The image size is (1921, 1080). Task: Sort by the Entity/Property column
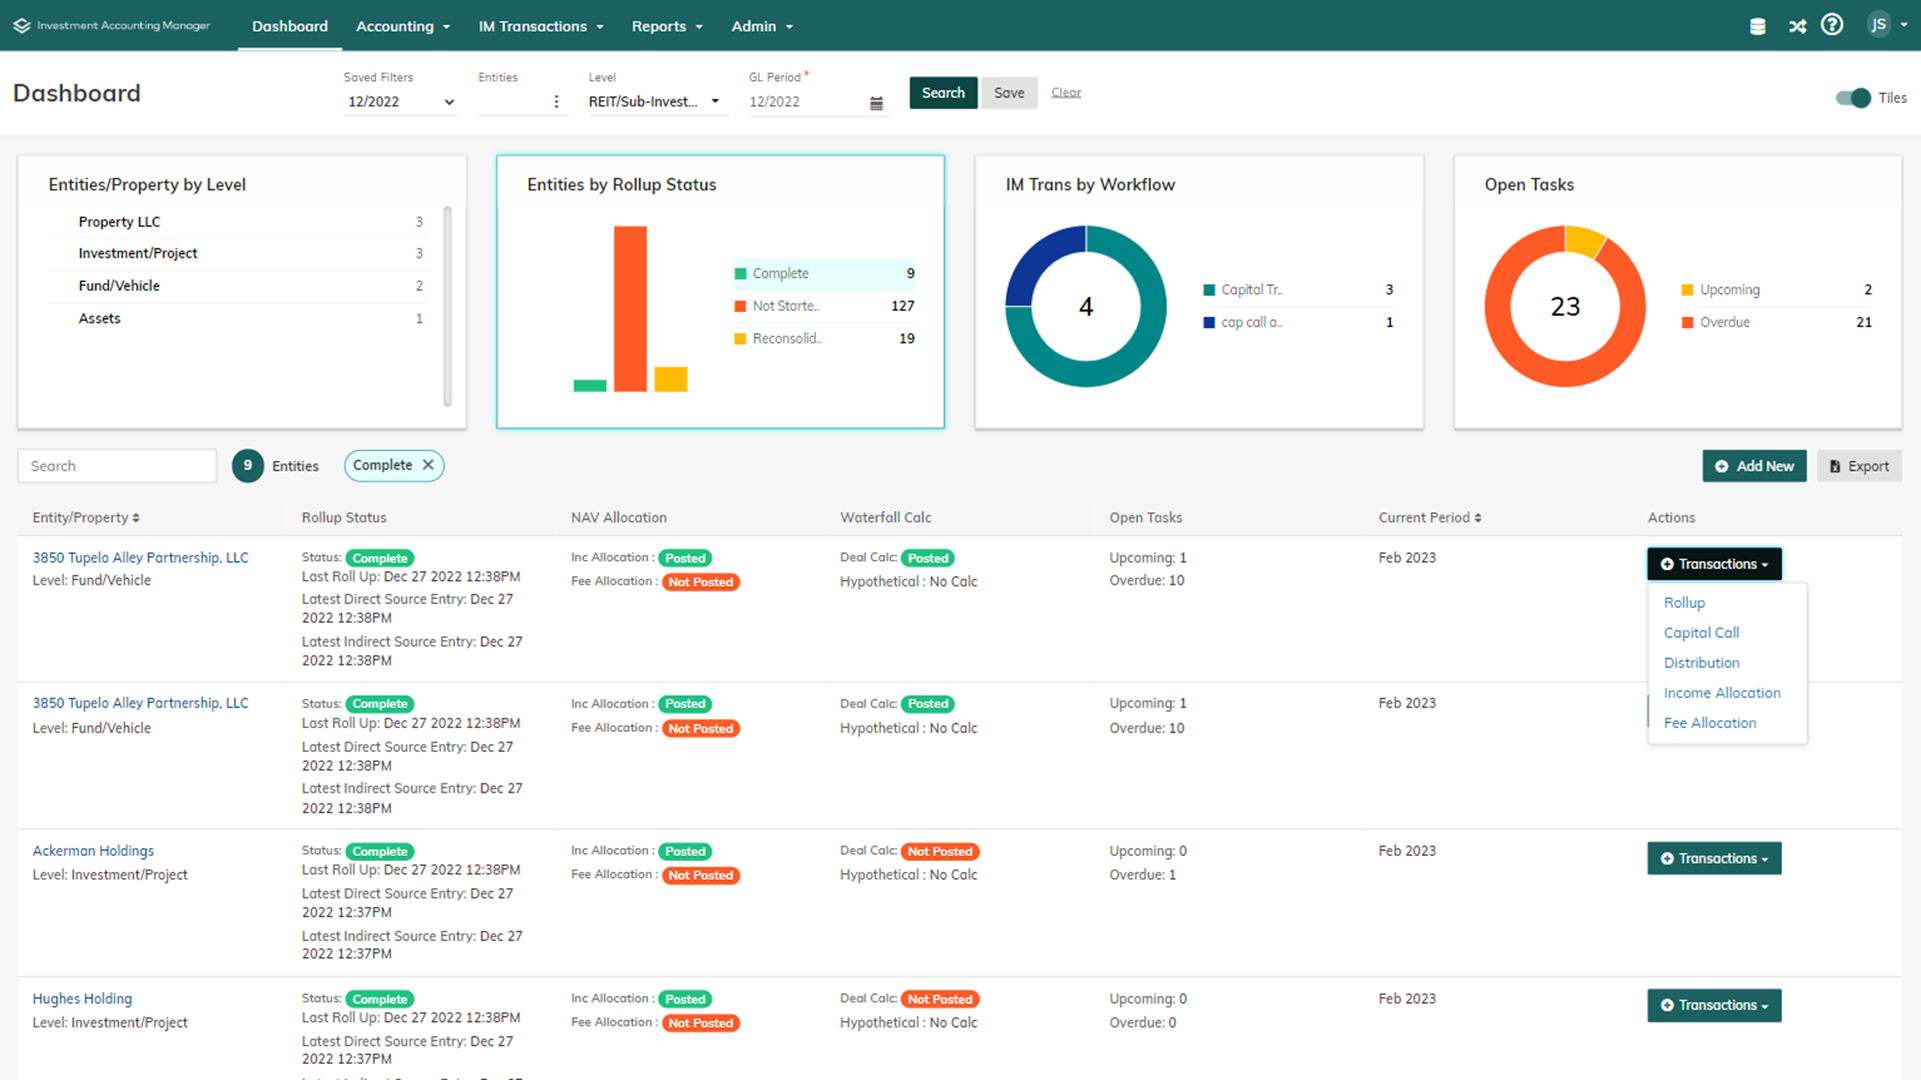pyautogui.click(x=86, y=517)
